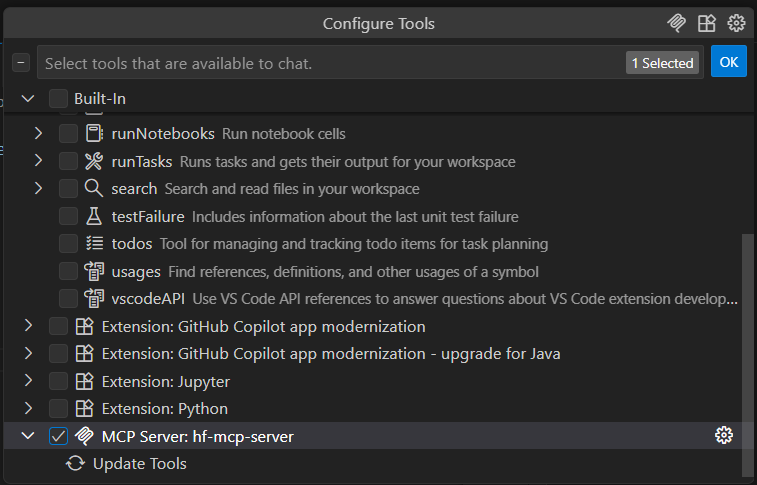Click the 1 Selected badge
The height and width of the screenshot is (485, 757).
point(662,63)
